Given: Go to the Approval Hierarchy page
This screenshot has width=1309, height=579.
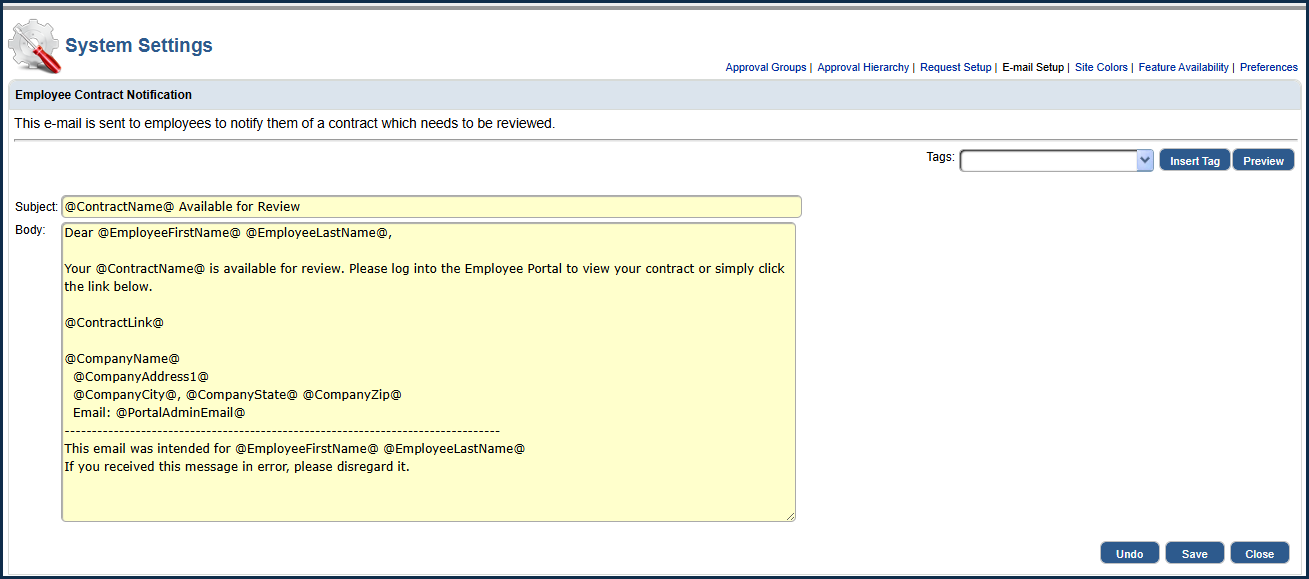Looking at the screenshot, I should tap(863, 68).
